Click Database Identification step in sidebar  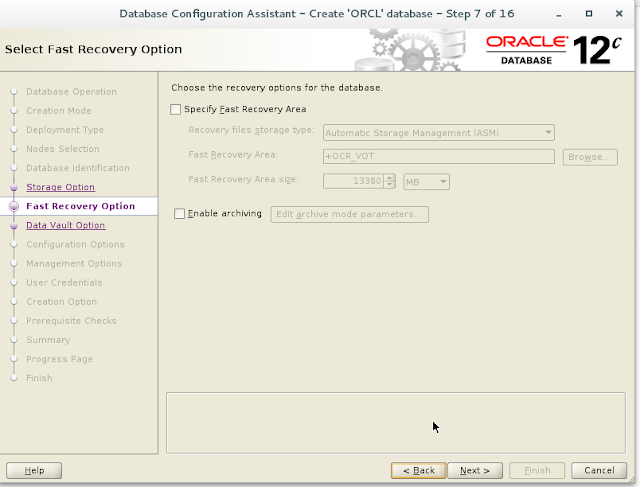(x=78, y=168)
